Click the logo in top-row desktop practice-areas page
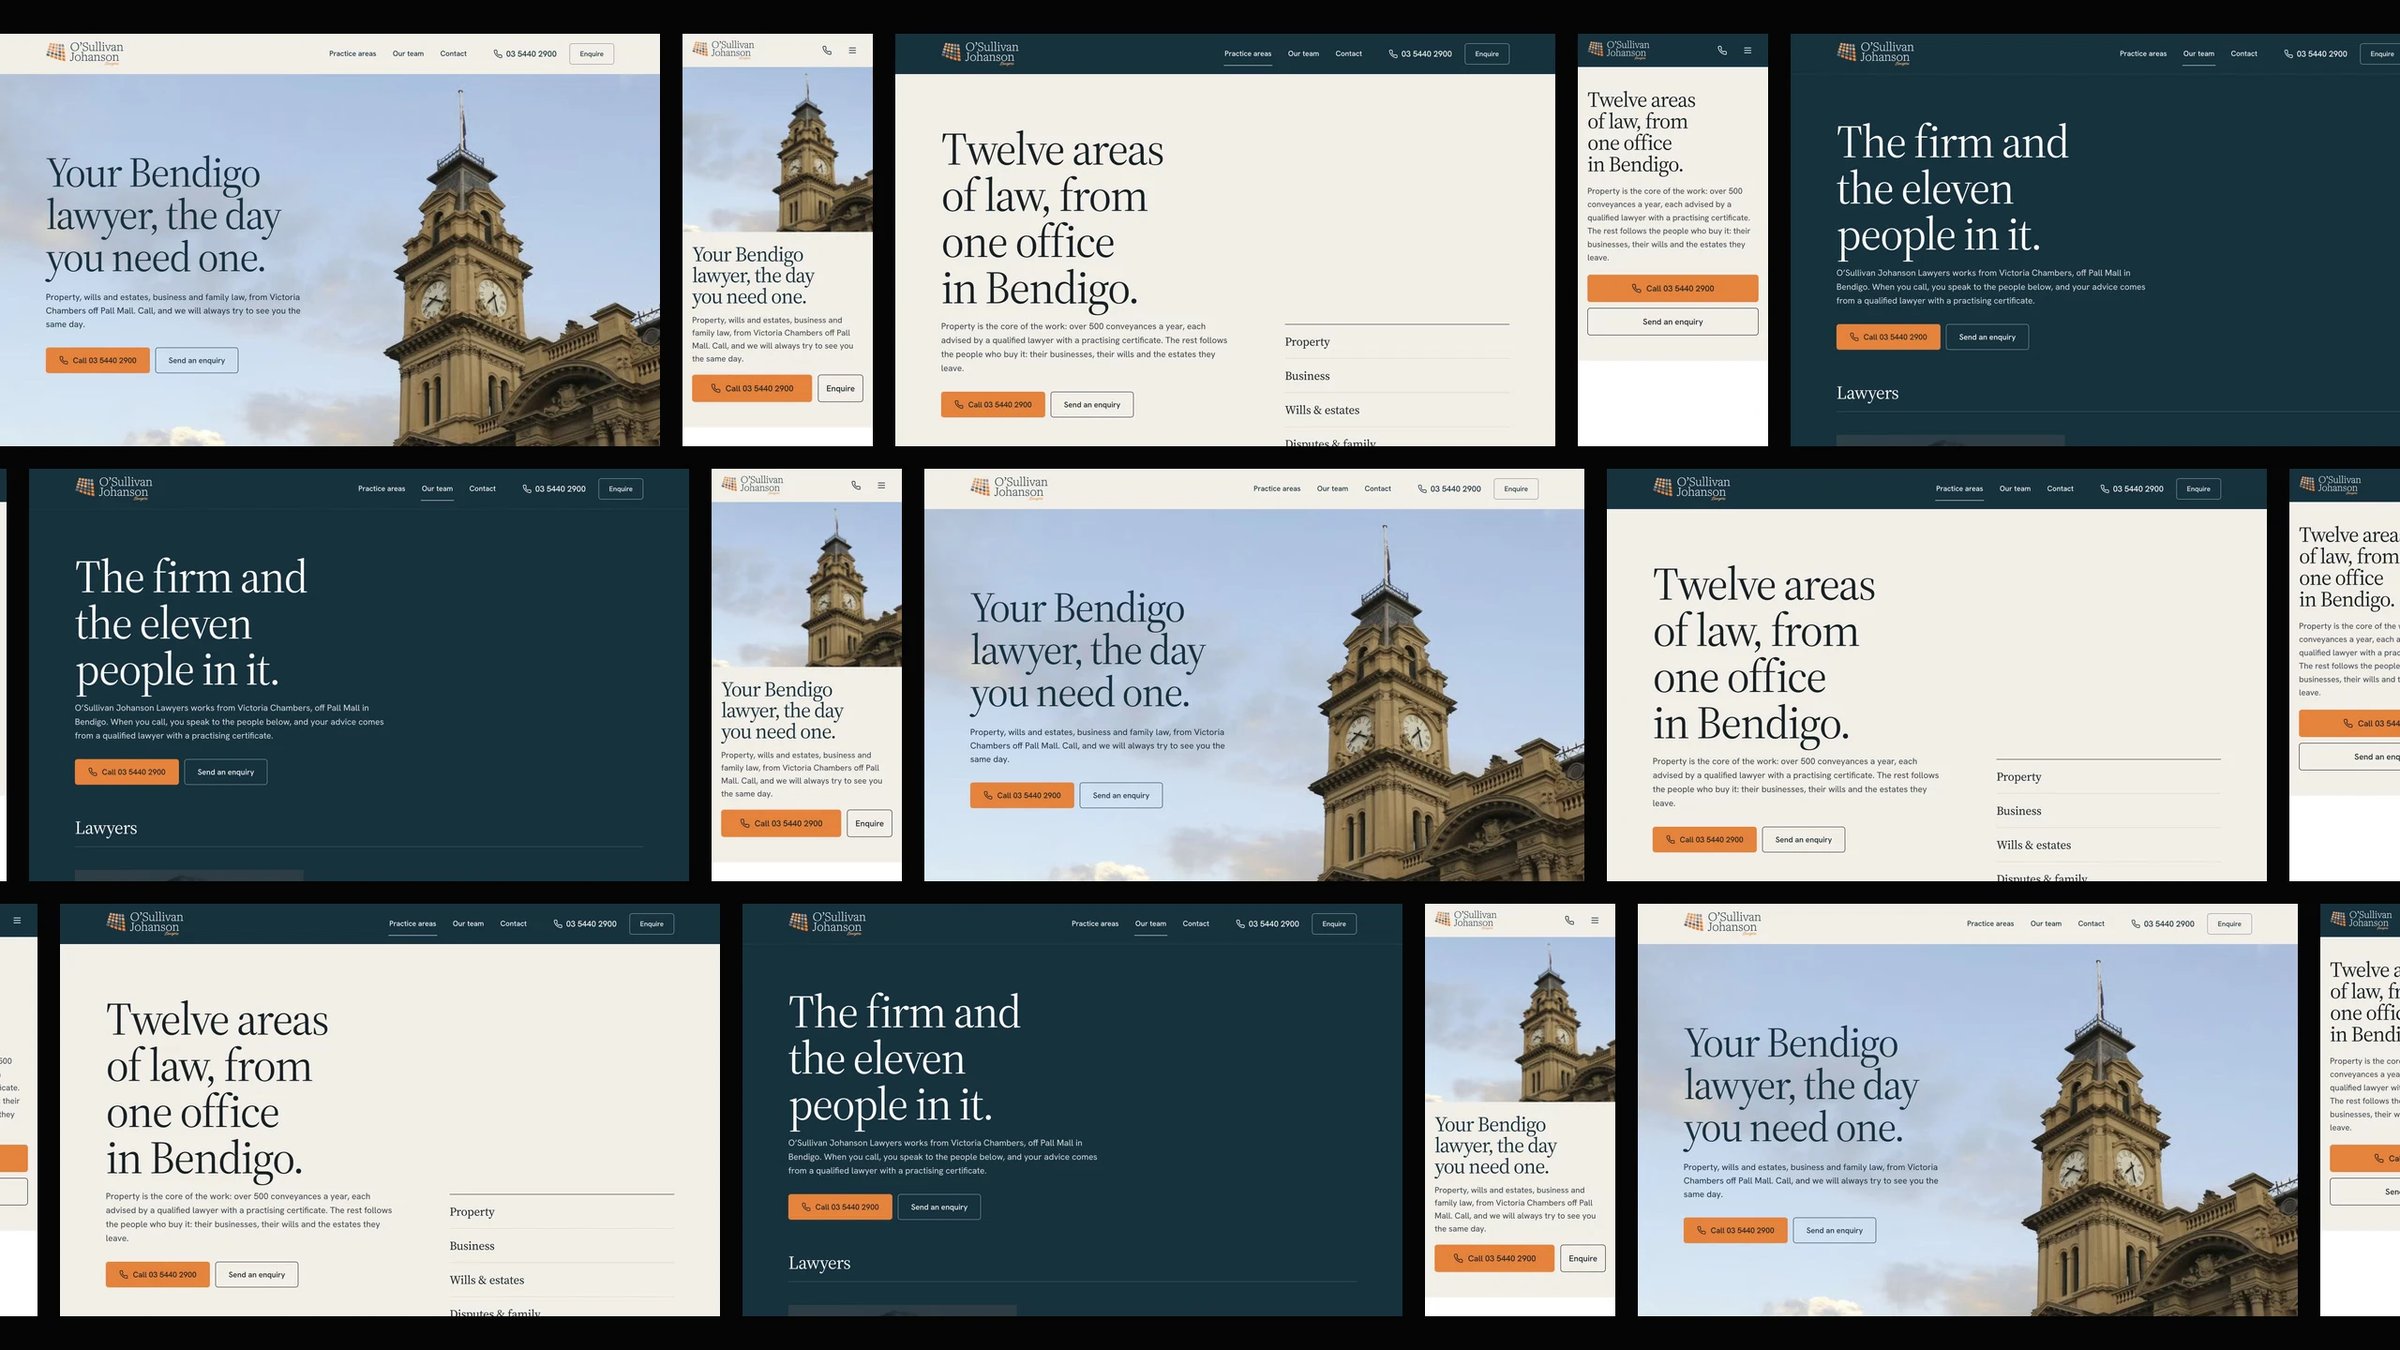Image resolution: width=2400 pixels, height=1350 pixels. click(x=980, y=52)
